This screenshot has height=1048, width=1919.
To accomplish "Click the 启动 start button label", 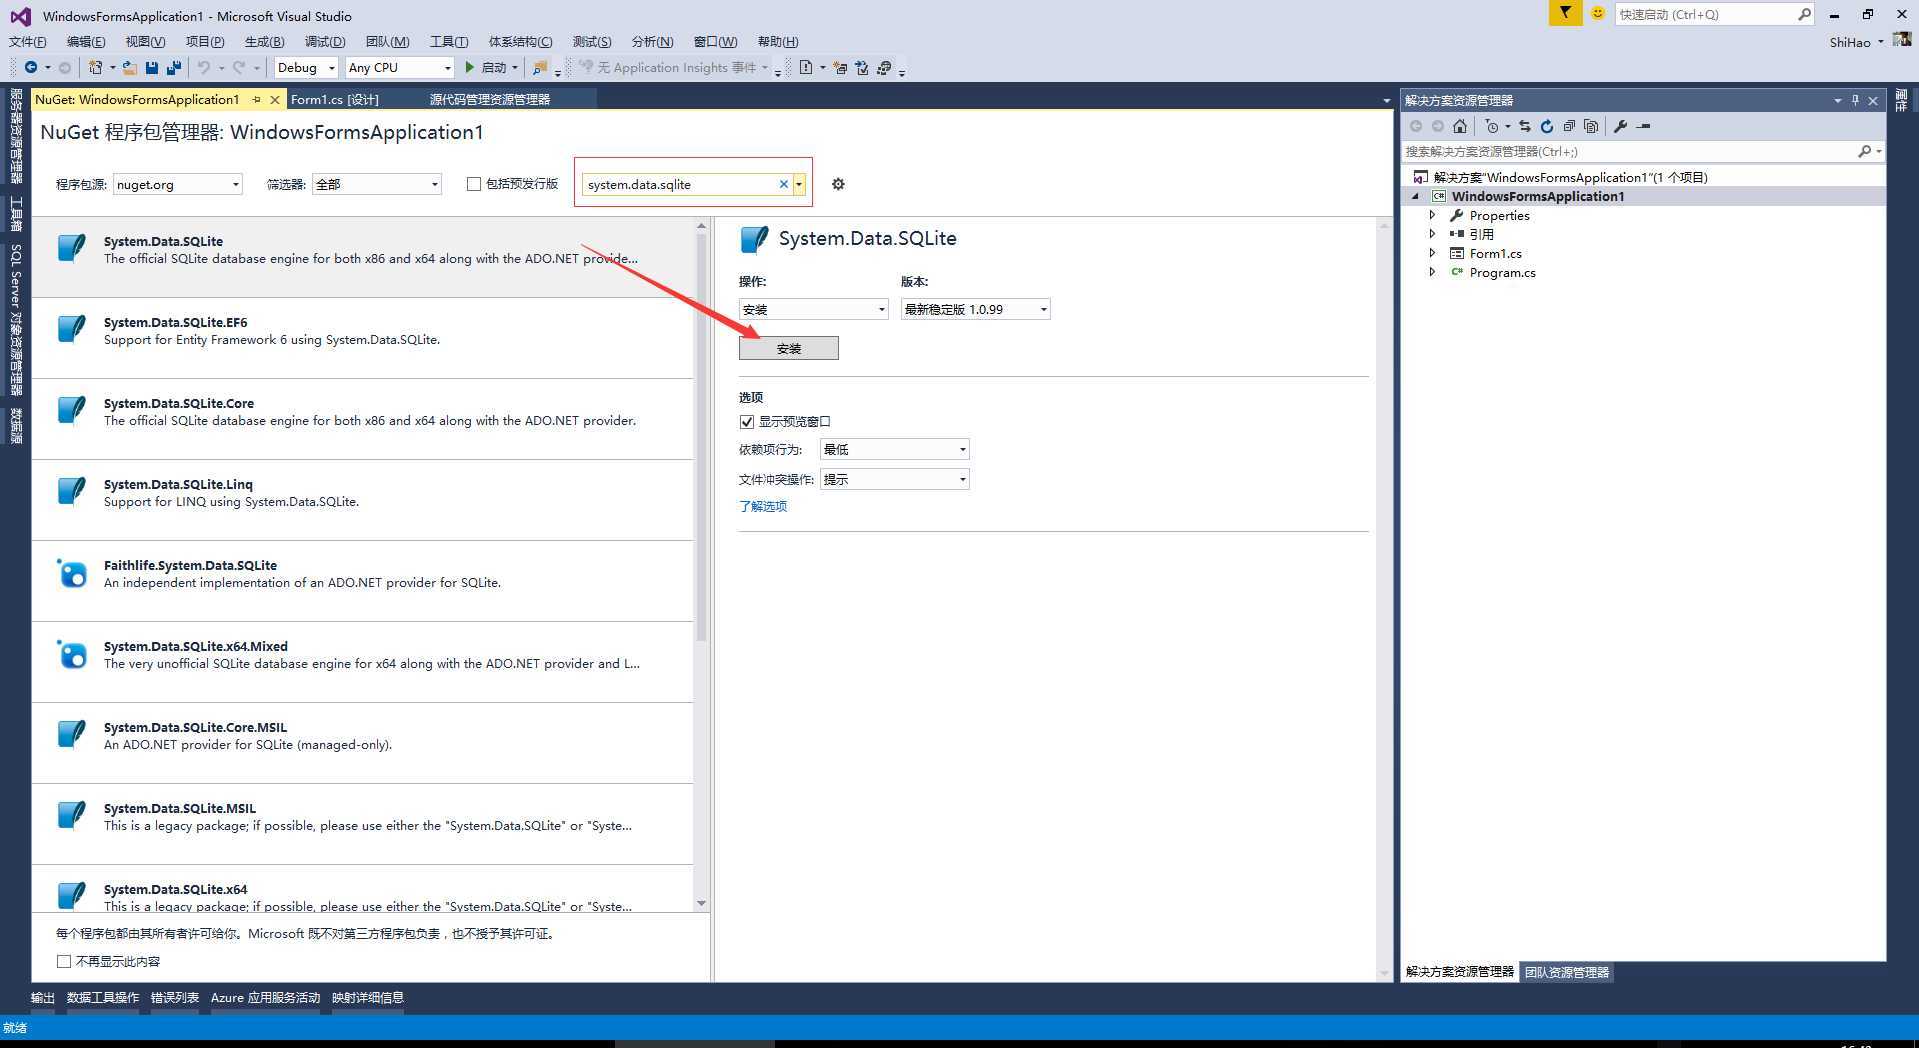I will 494,67.
